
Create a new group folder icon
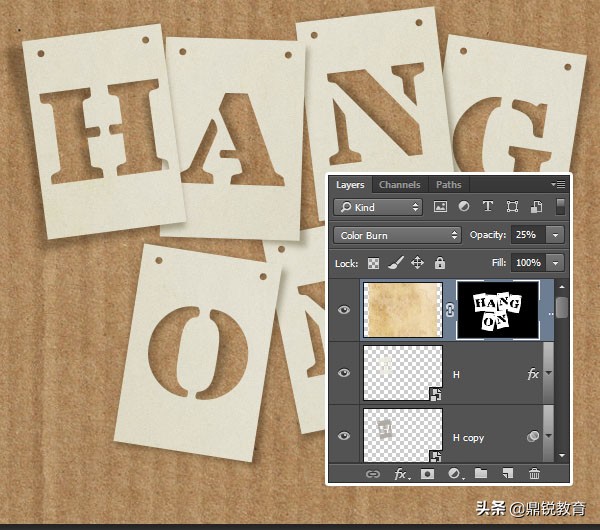pos(480,473)
